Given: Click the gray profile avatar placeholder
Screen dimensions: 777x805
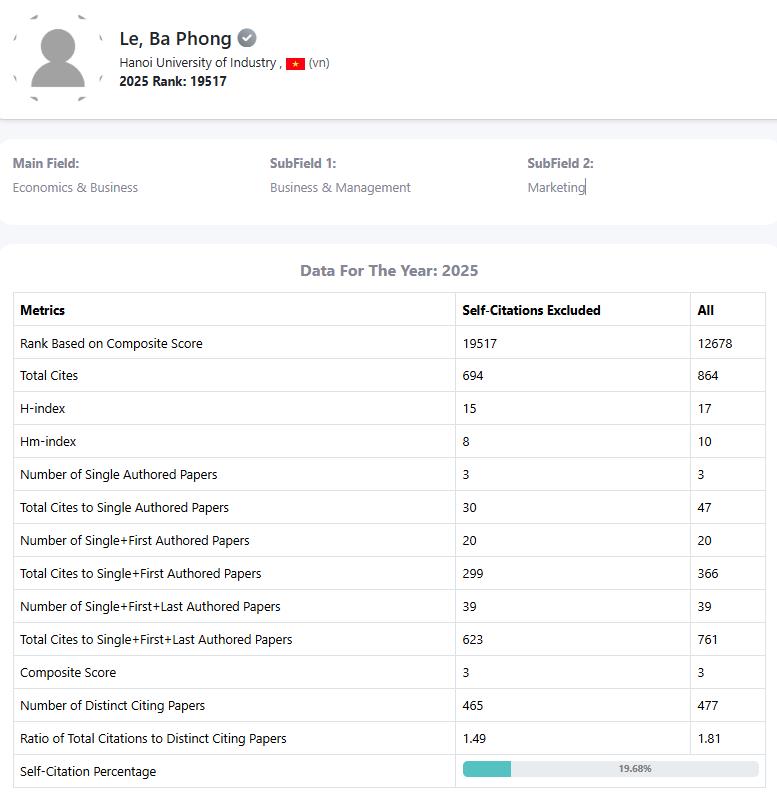Looking at the screenshot, I should tap(58, 58).
